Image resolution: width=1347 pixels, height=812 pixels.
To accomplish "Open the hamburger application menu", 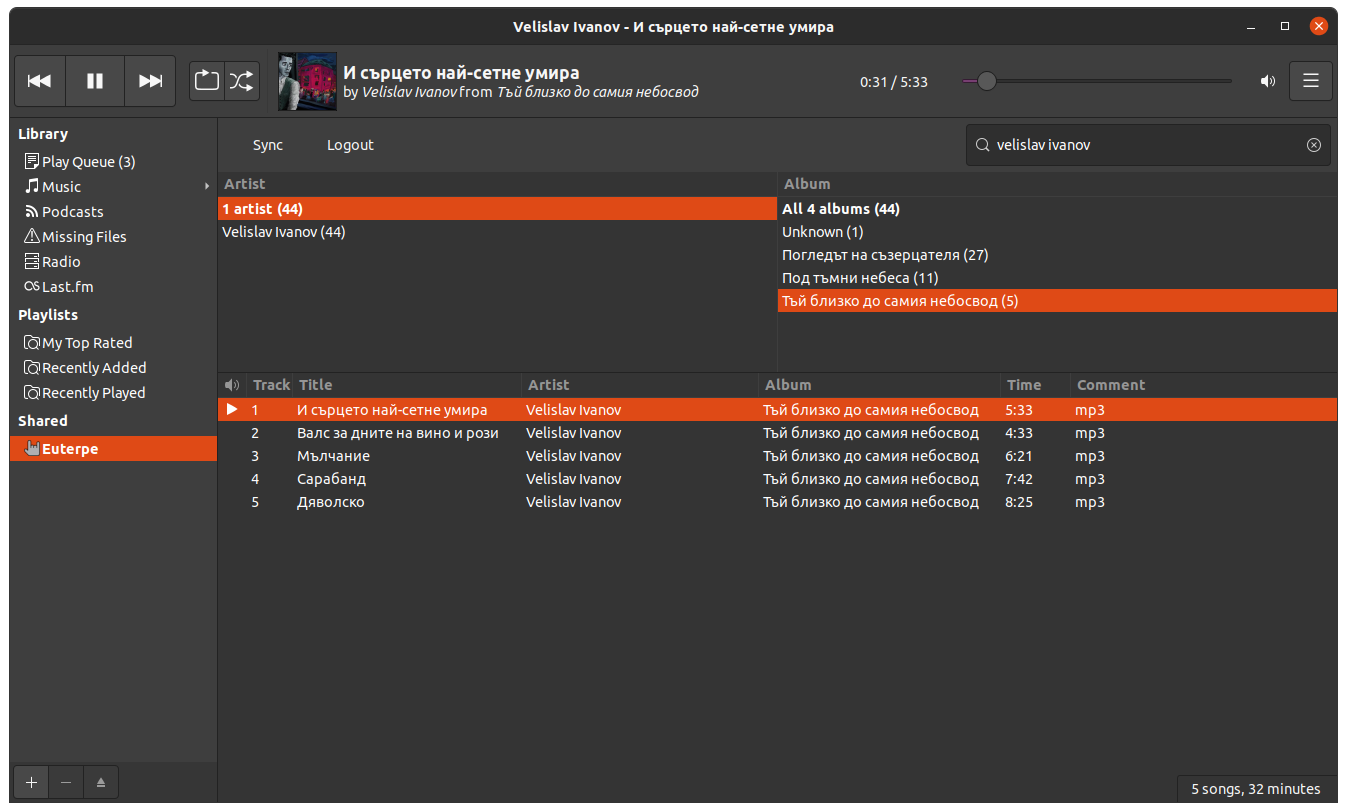I will [x=1311, y=81].
